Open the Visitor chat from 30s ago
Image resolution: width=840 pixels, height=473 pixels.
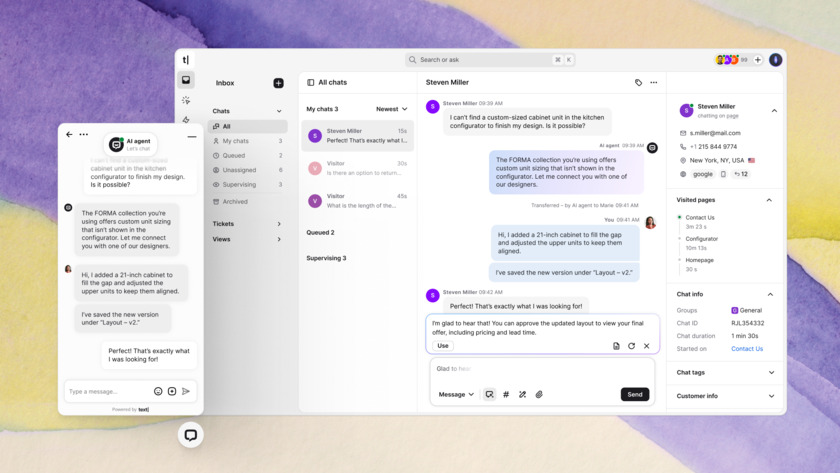coord(357,168)
